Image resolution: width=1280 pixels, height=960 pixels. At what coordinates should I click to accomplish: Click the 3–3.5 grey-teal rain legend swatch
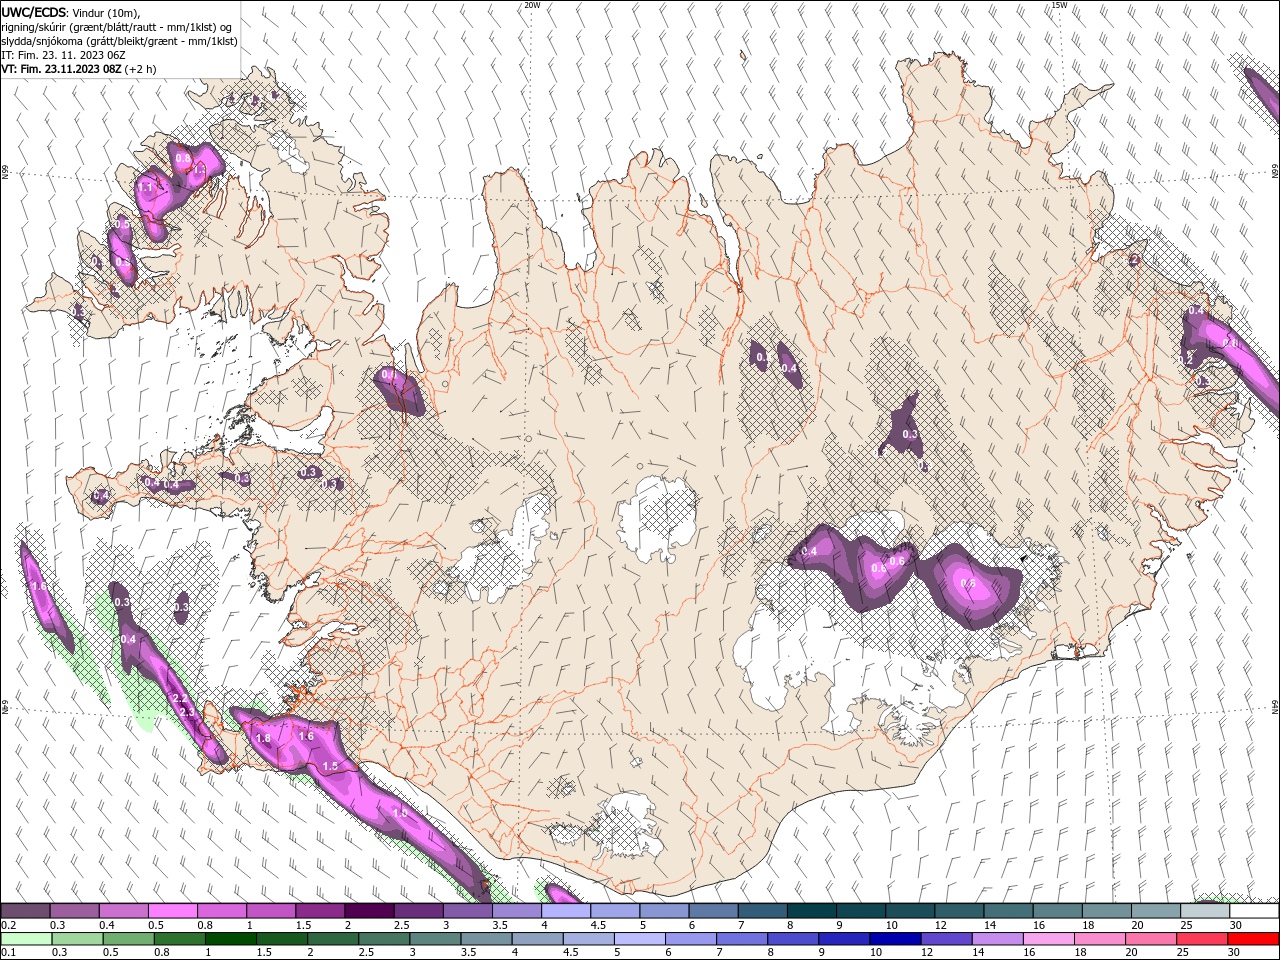pyautogui.click(x=435, y=939)
